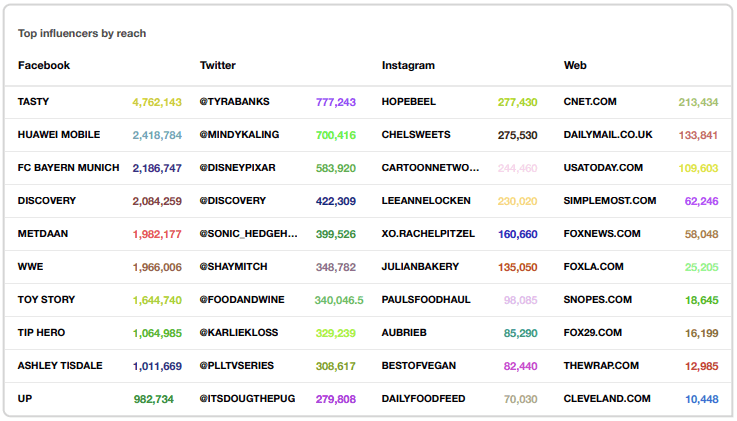Click the UP Facebook entry
Screen dimensions: 737x421
click(25, 398)
